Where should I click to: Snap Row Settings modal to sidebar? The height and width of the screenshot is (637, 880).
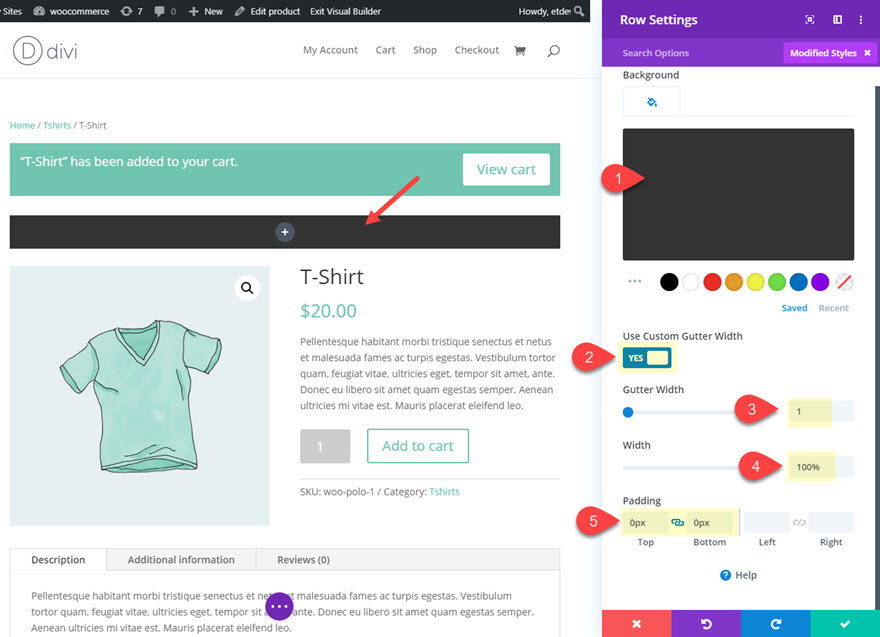pyautogui.click(x=837, y=20)
